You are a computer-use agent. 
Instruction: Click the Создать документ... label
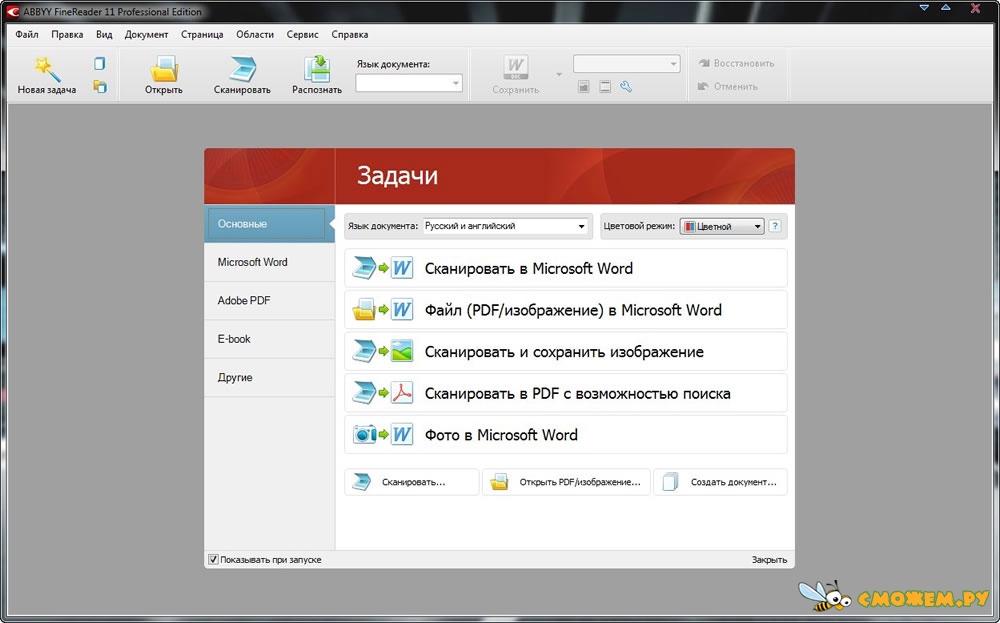(733, 482)
